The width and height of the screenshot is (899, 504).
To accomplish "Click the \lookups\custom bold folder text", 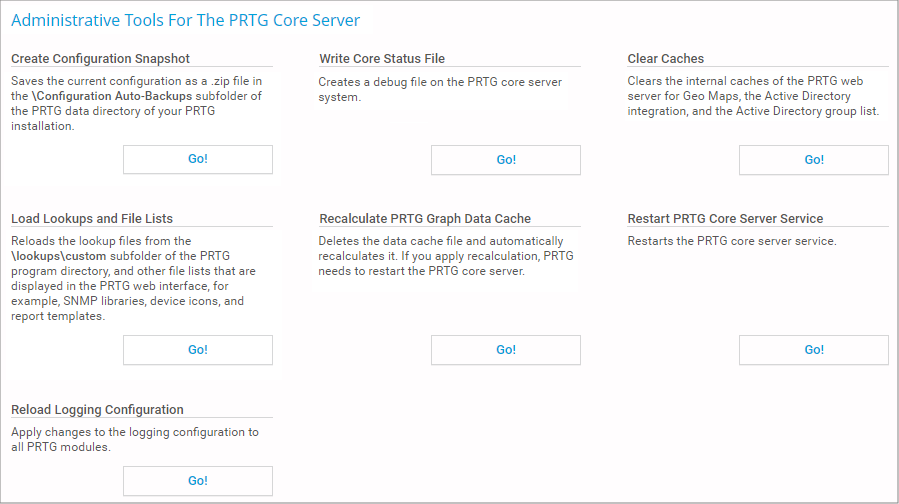I will pyautogui.click(x=59, y=256).
